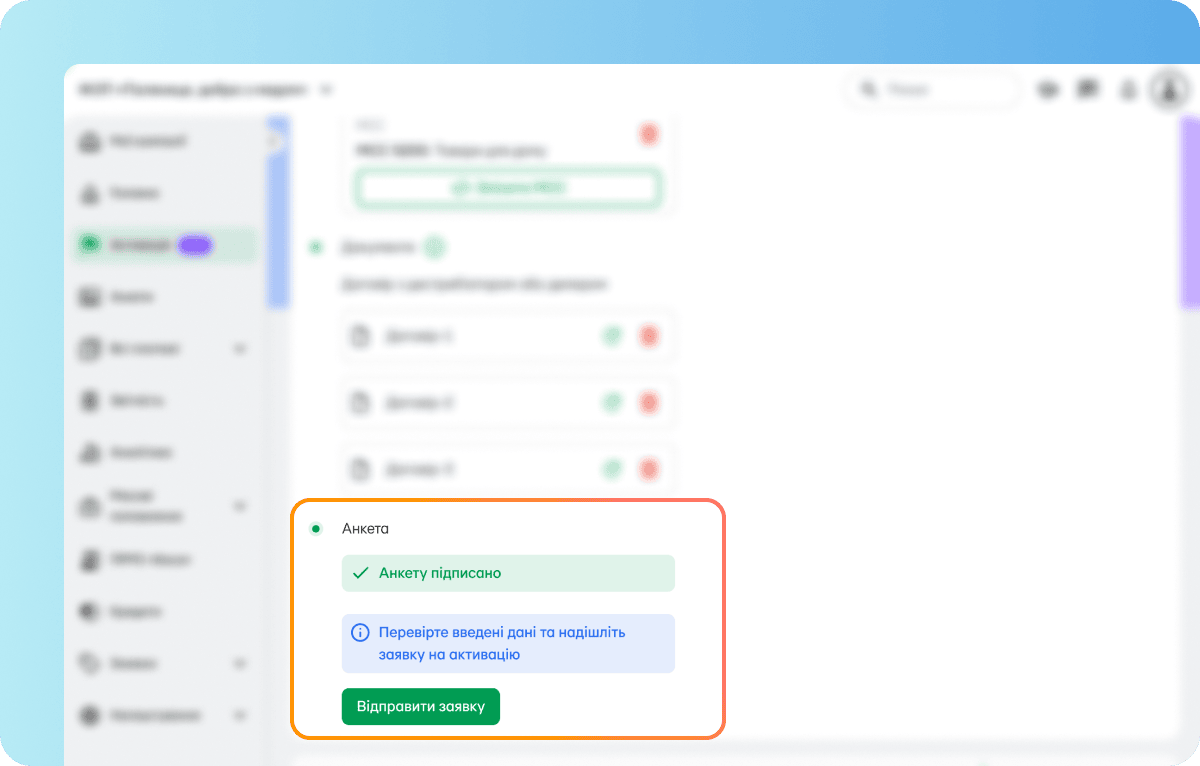Click green icon on second contract row
This screenshot has width=1200, height=766.
click(x=612, y=403)
